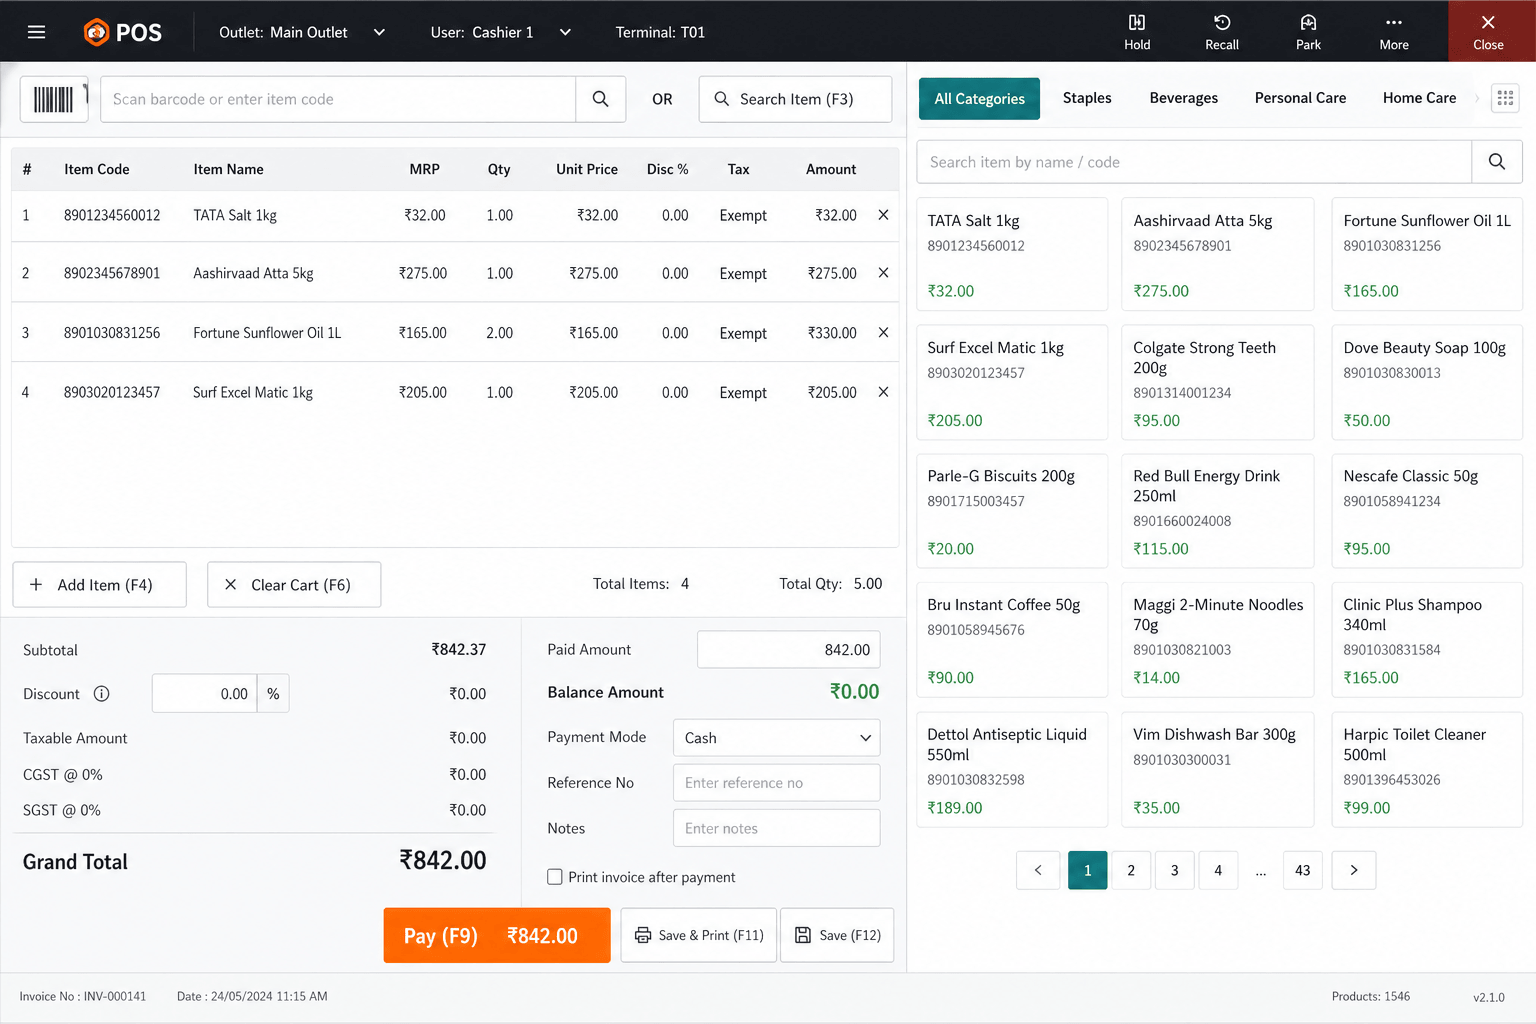Park the current sale

[1308, 32]
